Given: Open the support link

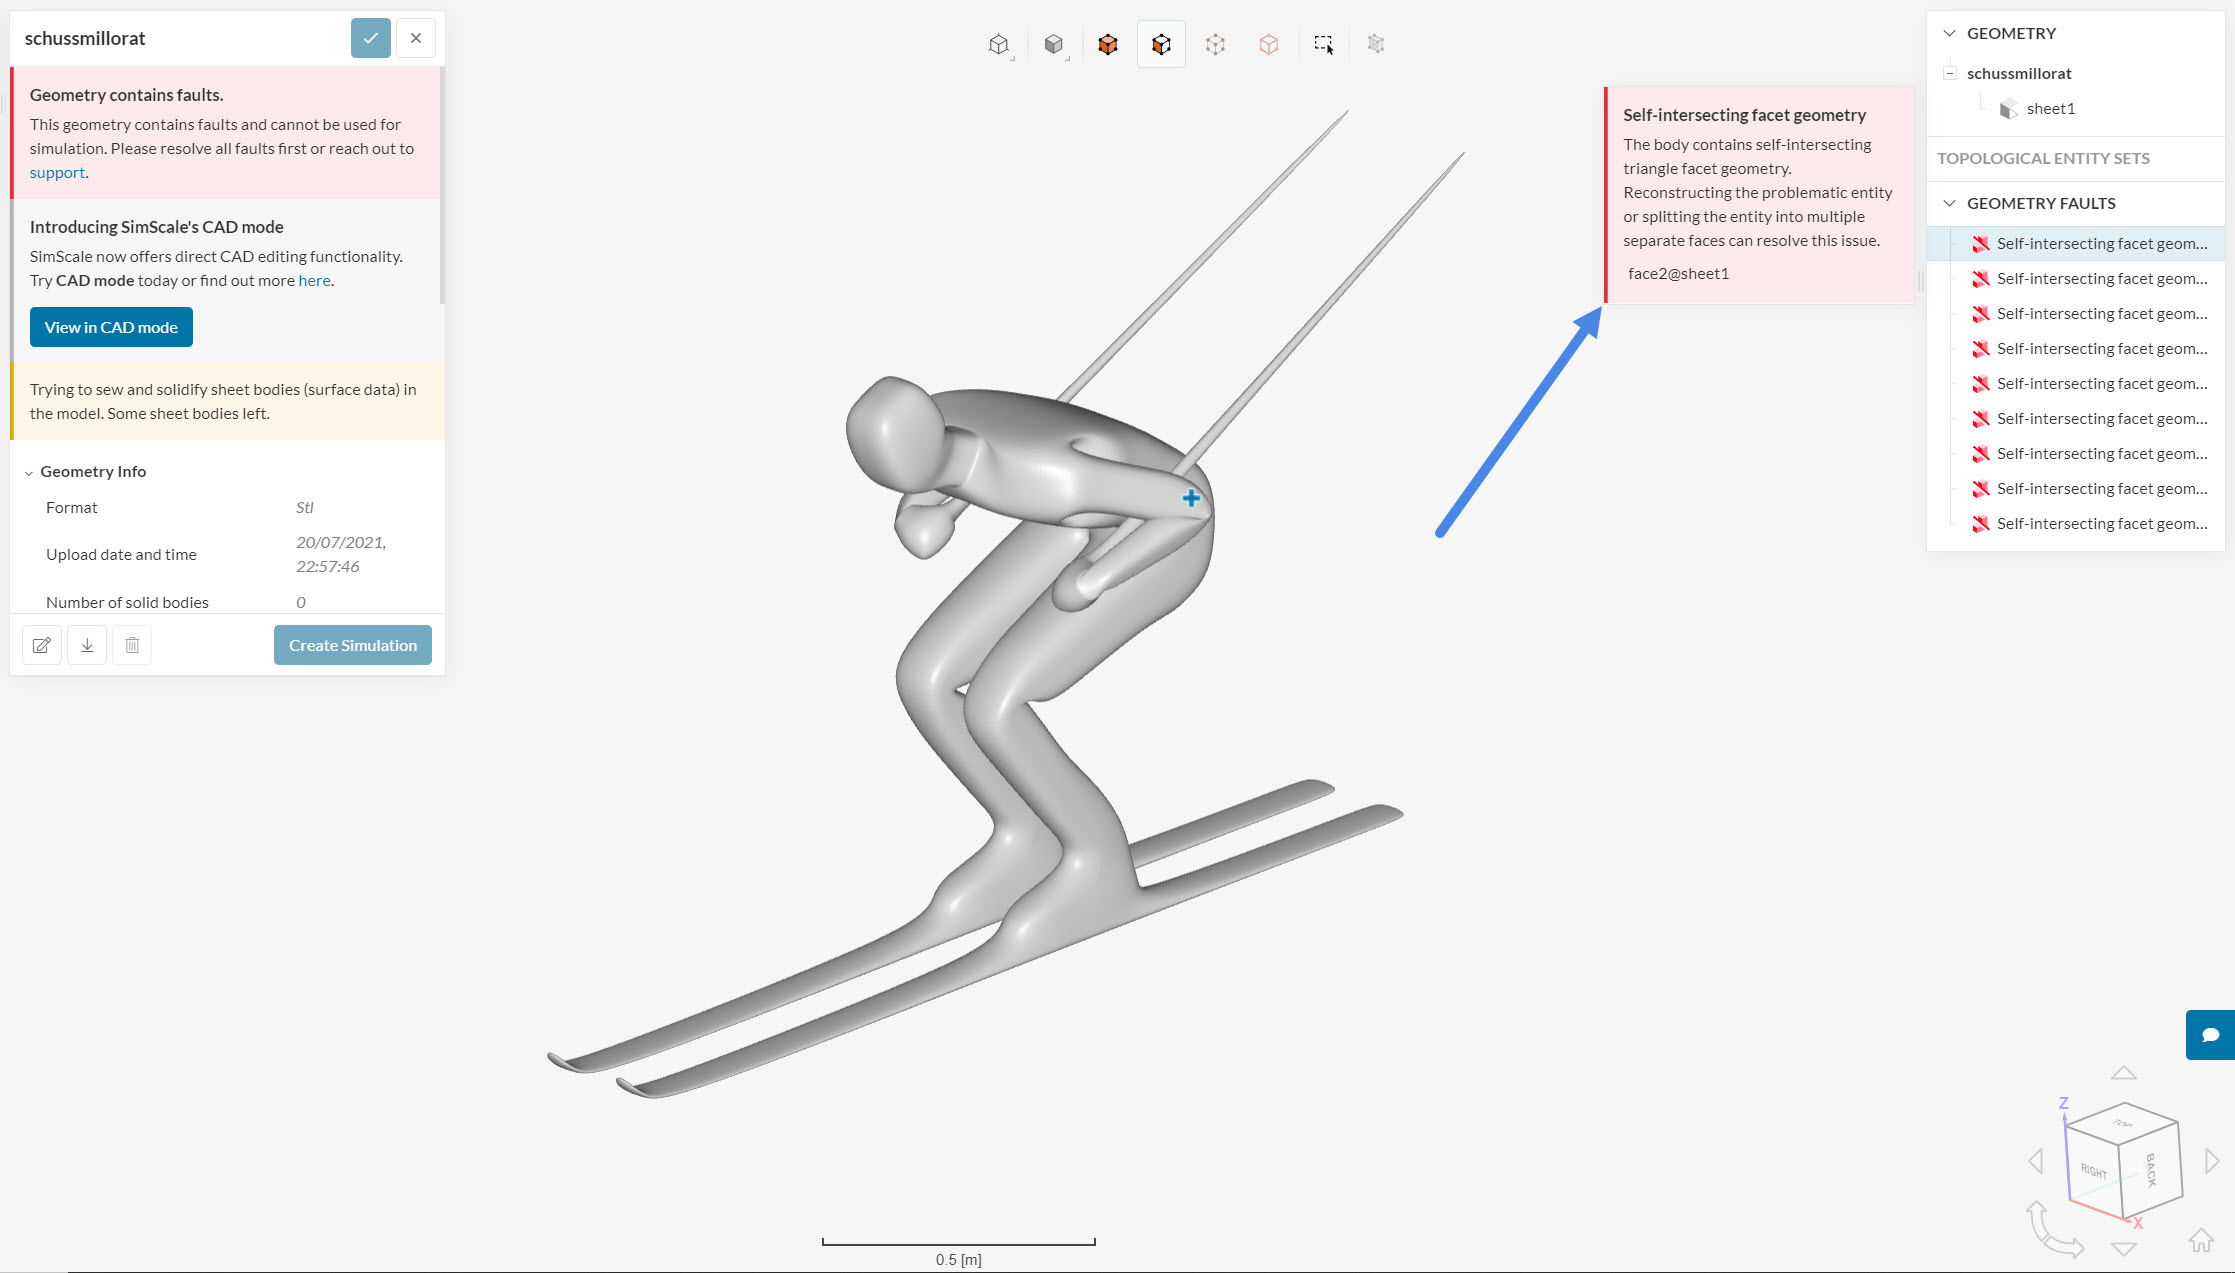Looking at the screenshot, I should [57, 172].
